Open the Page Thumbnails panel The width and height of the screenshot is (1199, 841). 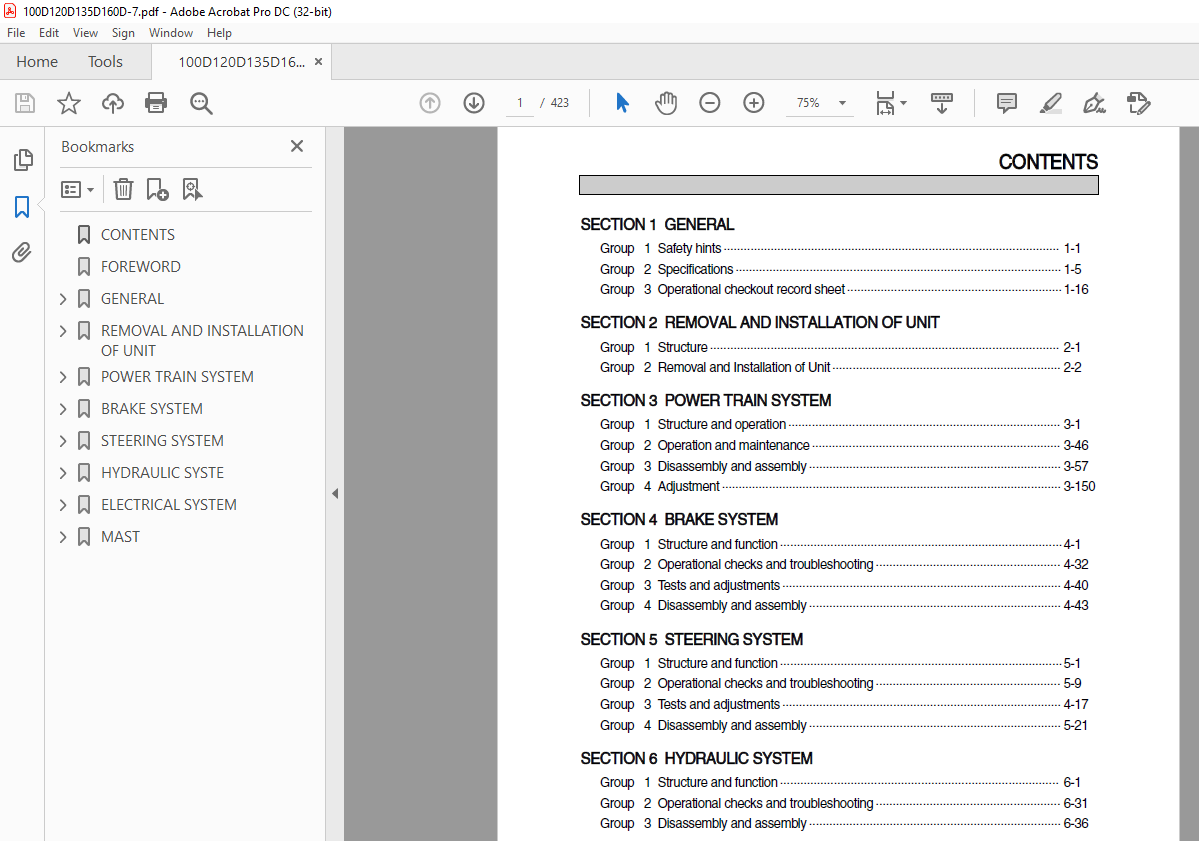click(23, 160)
